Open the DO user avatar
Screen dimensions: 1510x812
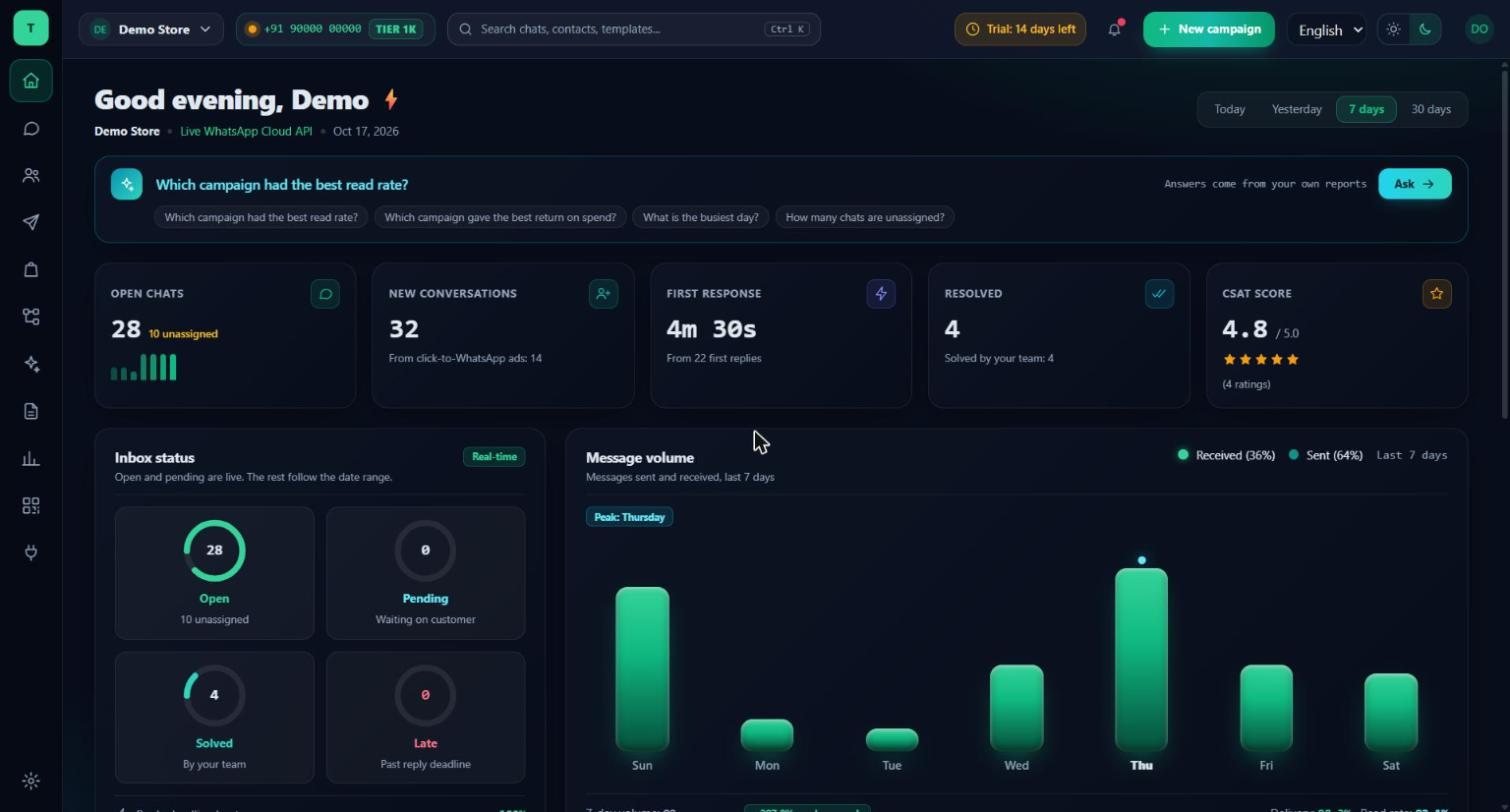point(1479,29)
